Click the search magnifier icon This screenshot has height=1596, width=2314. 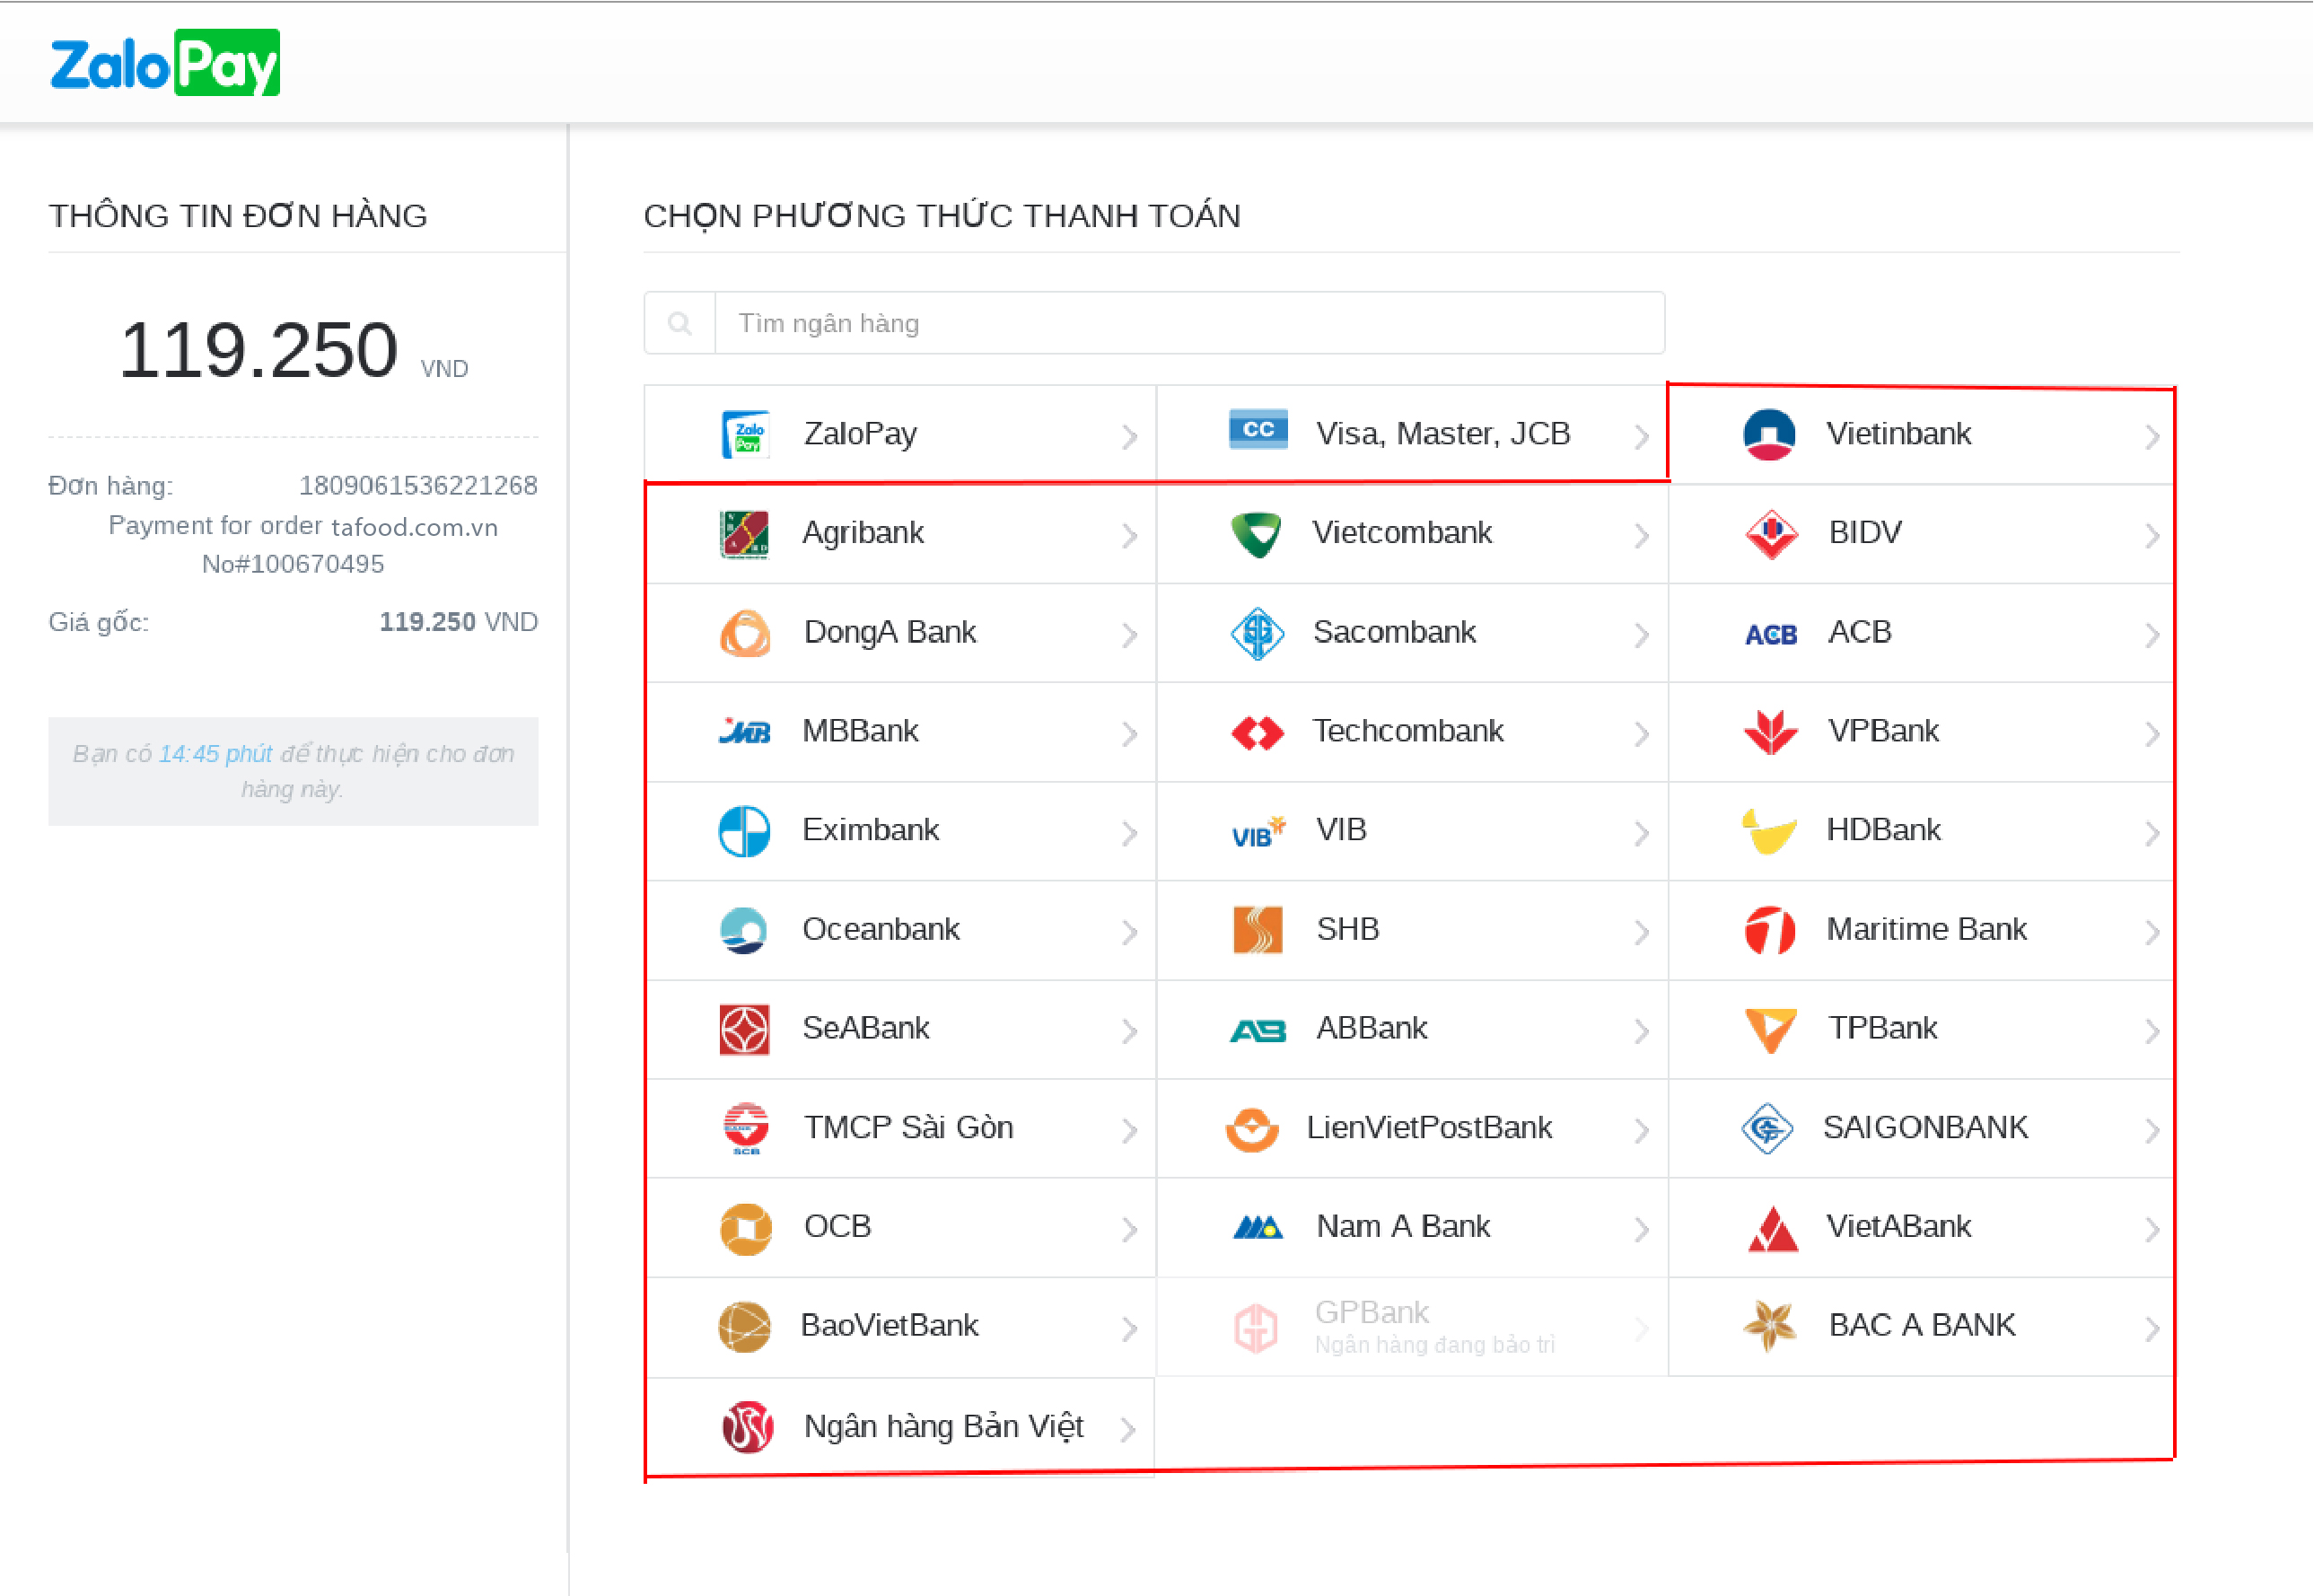680,324
